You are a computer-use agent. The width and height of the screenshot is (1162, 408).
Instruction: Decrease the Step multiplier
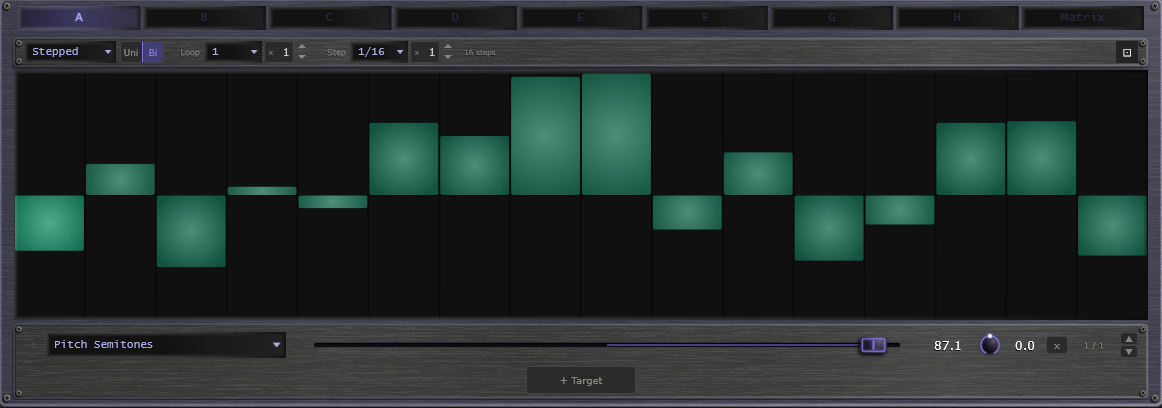[x=448, y=58]
